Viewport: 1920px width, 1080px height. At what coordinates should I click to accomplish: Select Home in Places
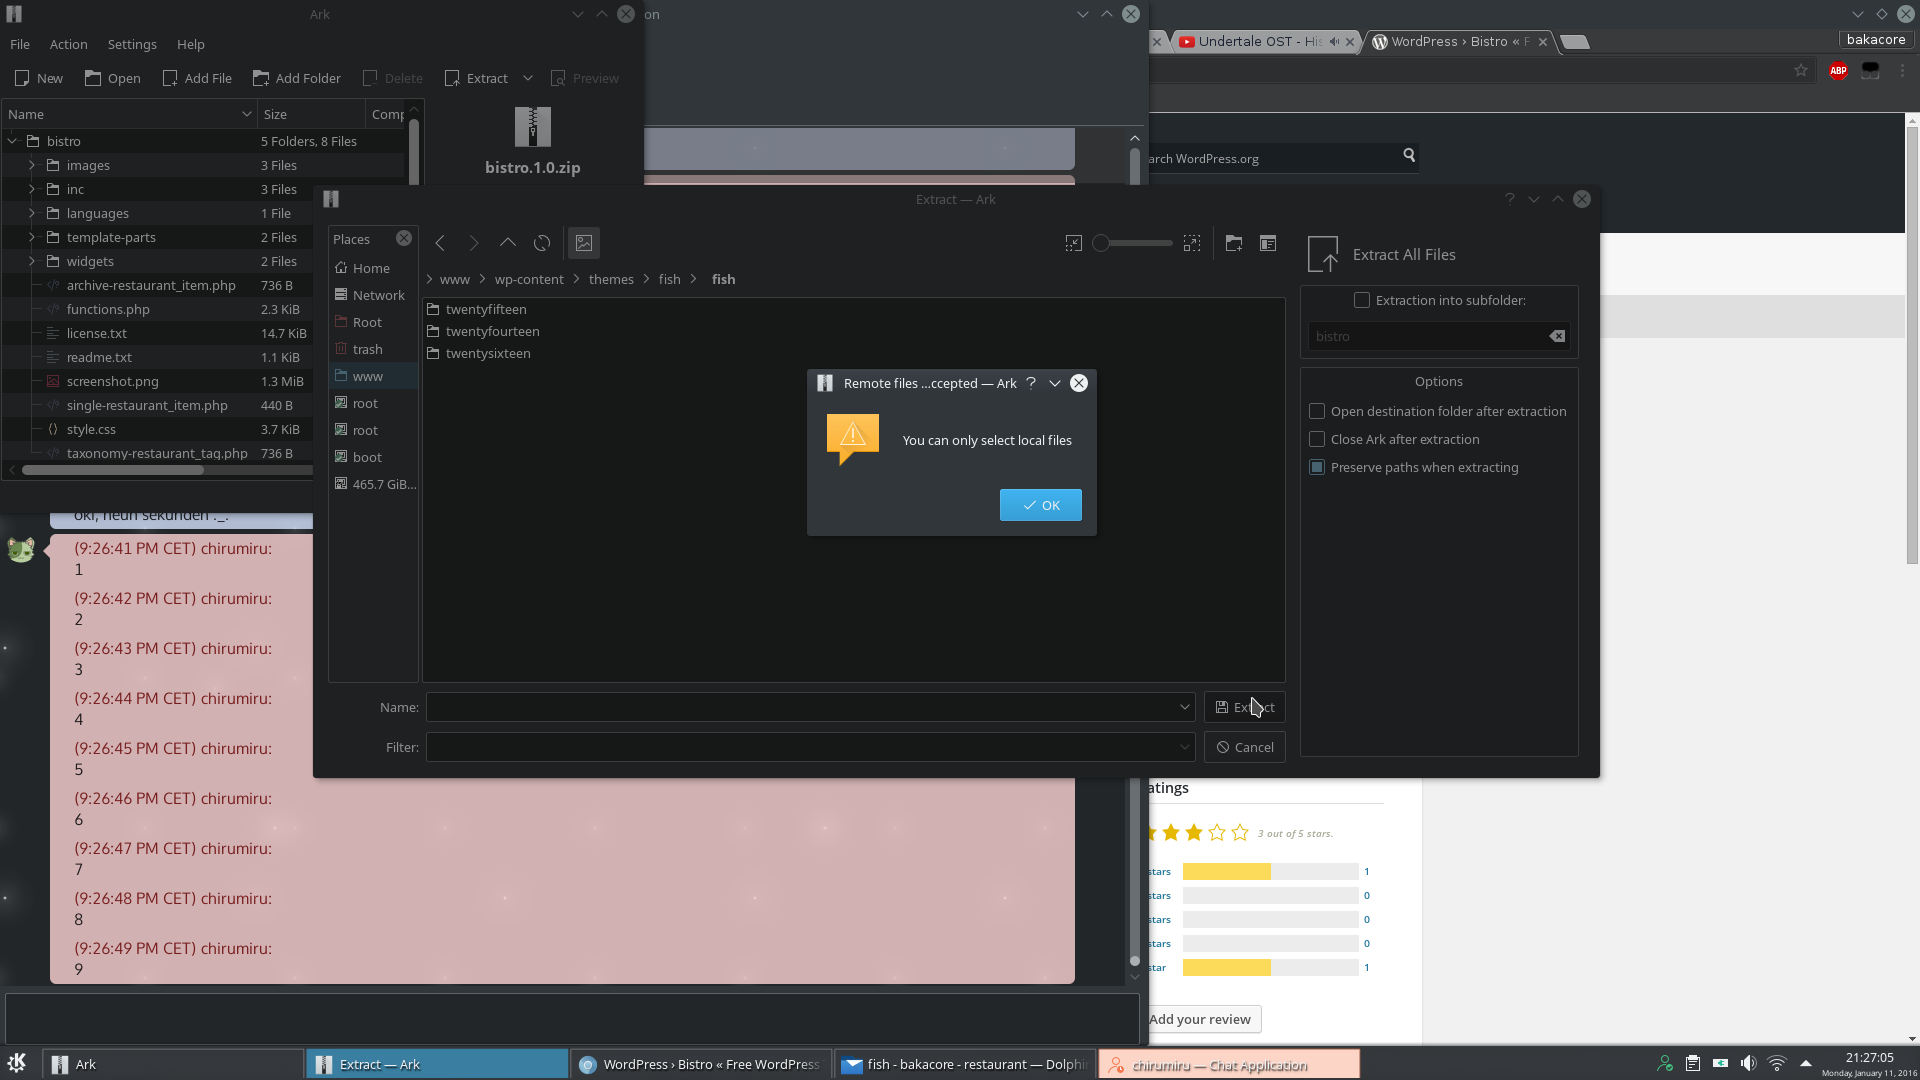371,268
